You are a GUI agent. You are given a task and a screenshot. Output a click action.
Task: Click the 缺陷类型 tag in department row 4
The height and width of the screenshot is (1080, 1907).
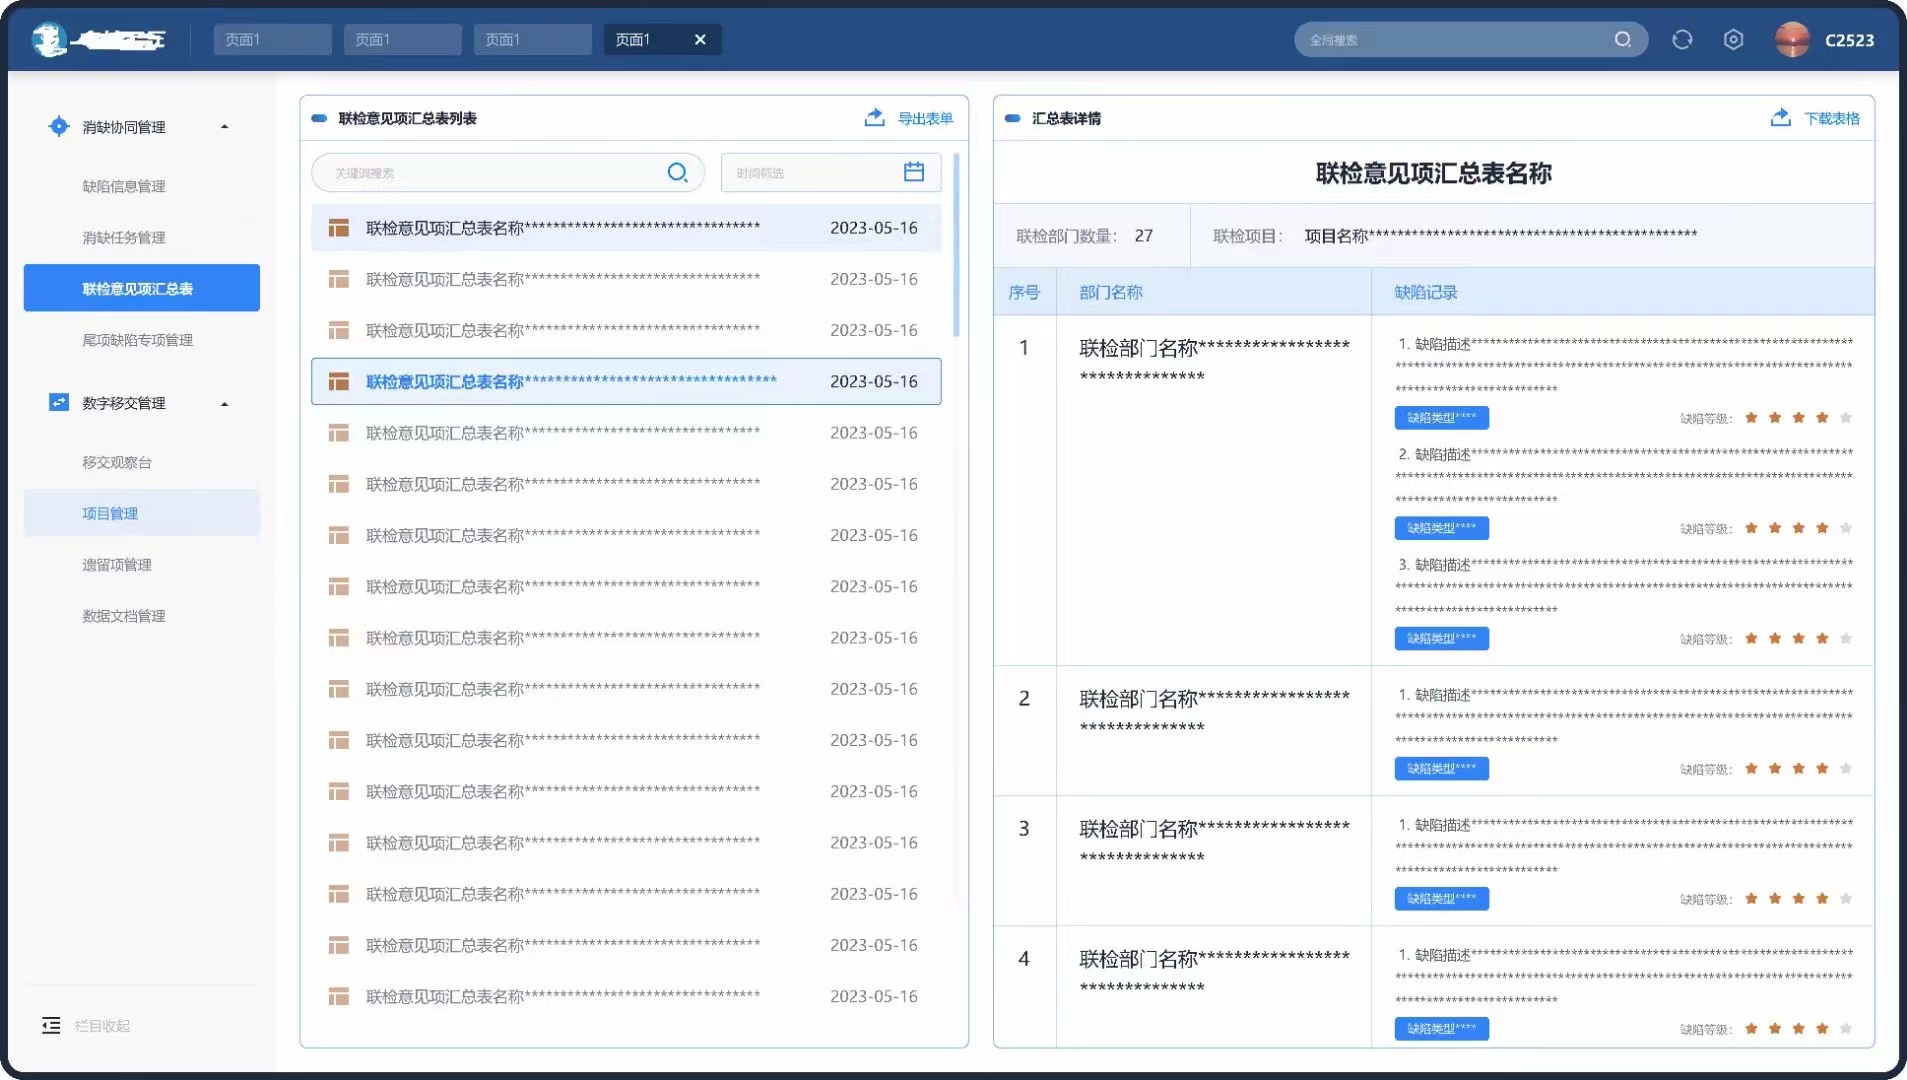[x=1441, y=1028]
